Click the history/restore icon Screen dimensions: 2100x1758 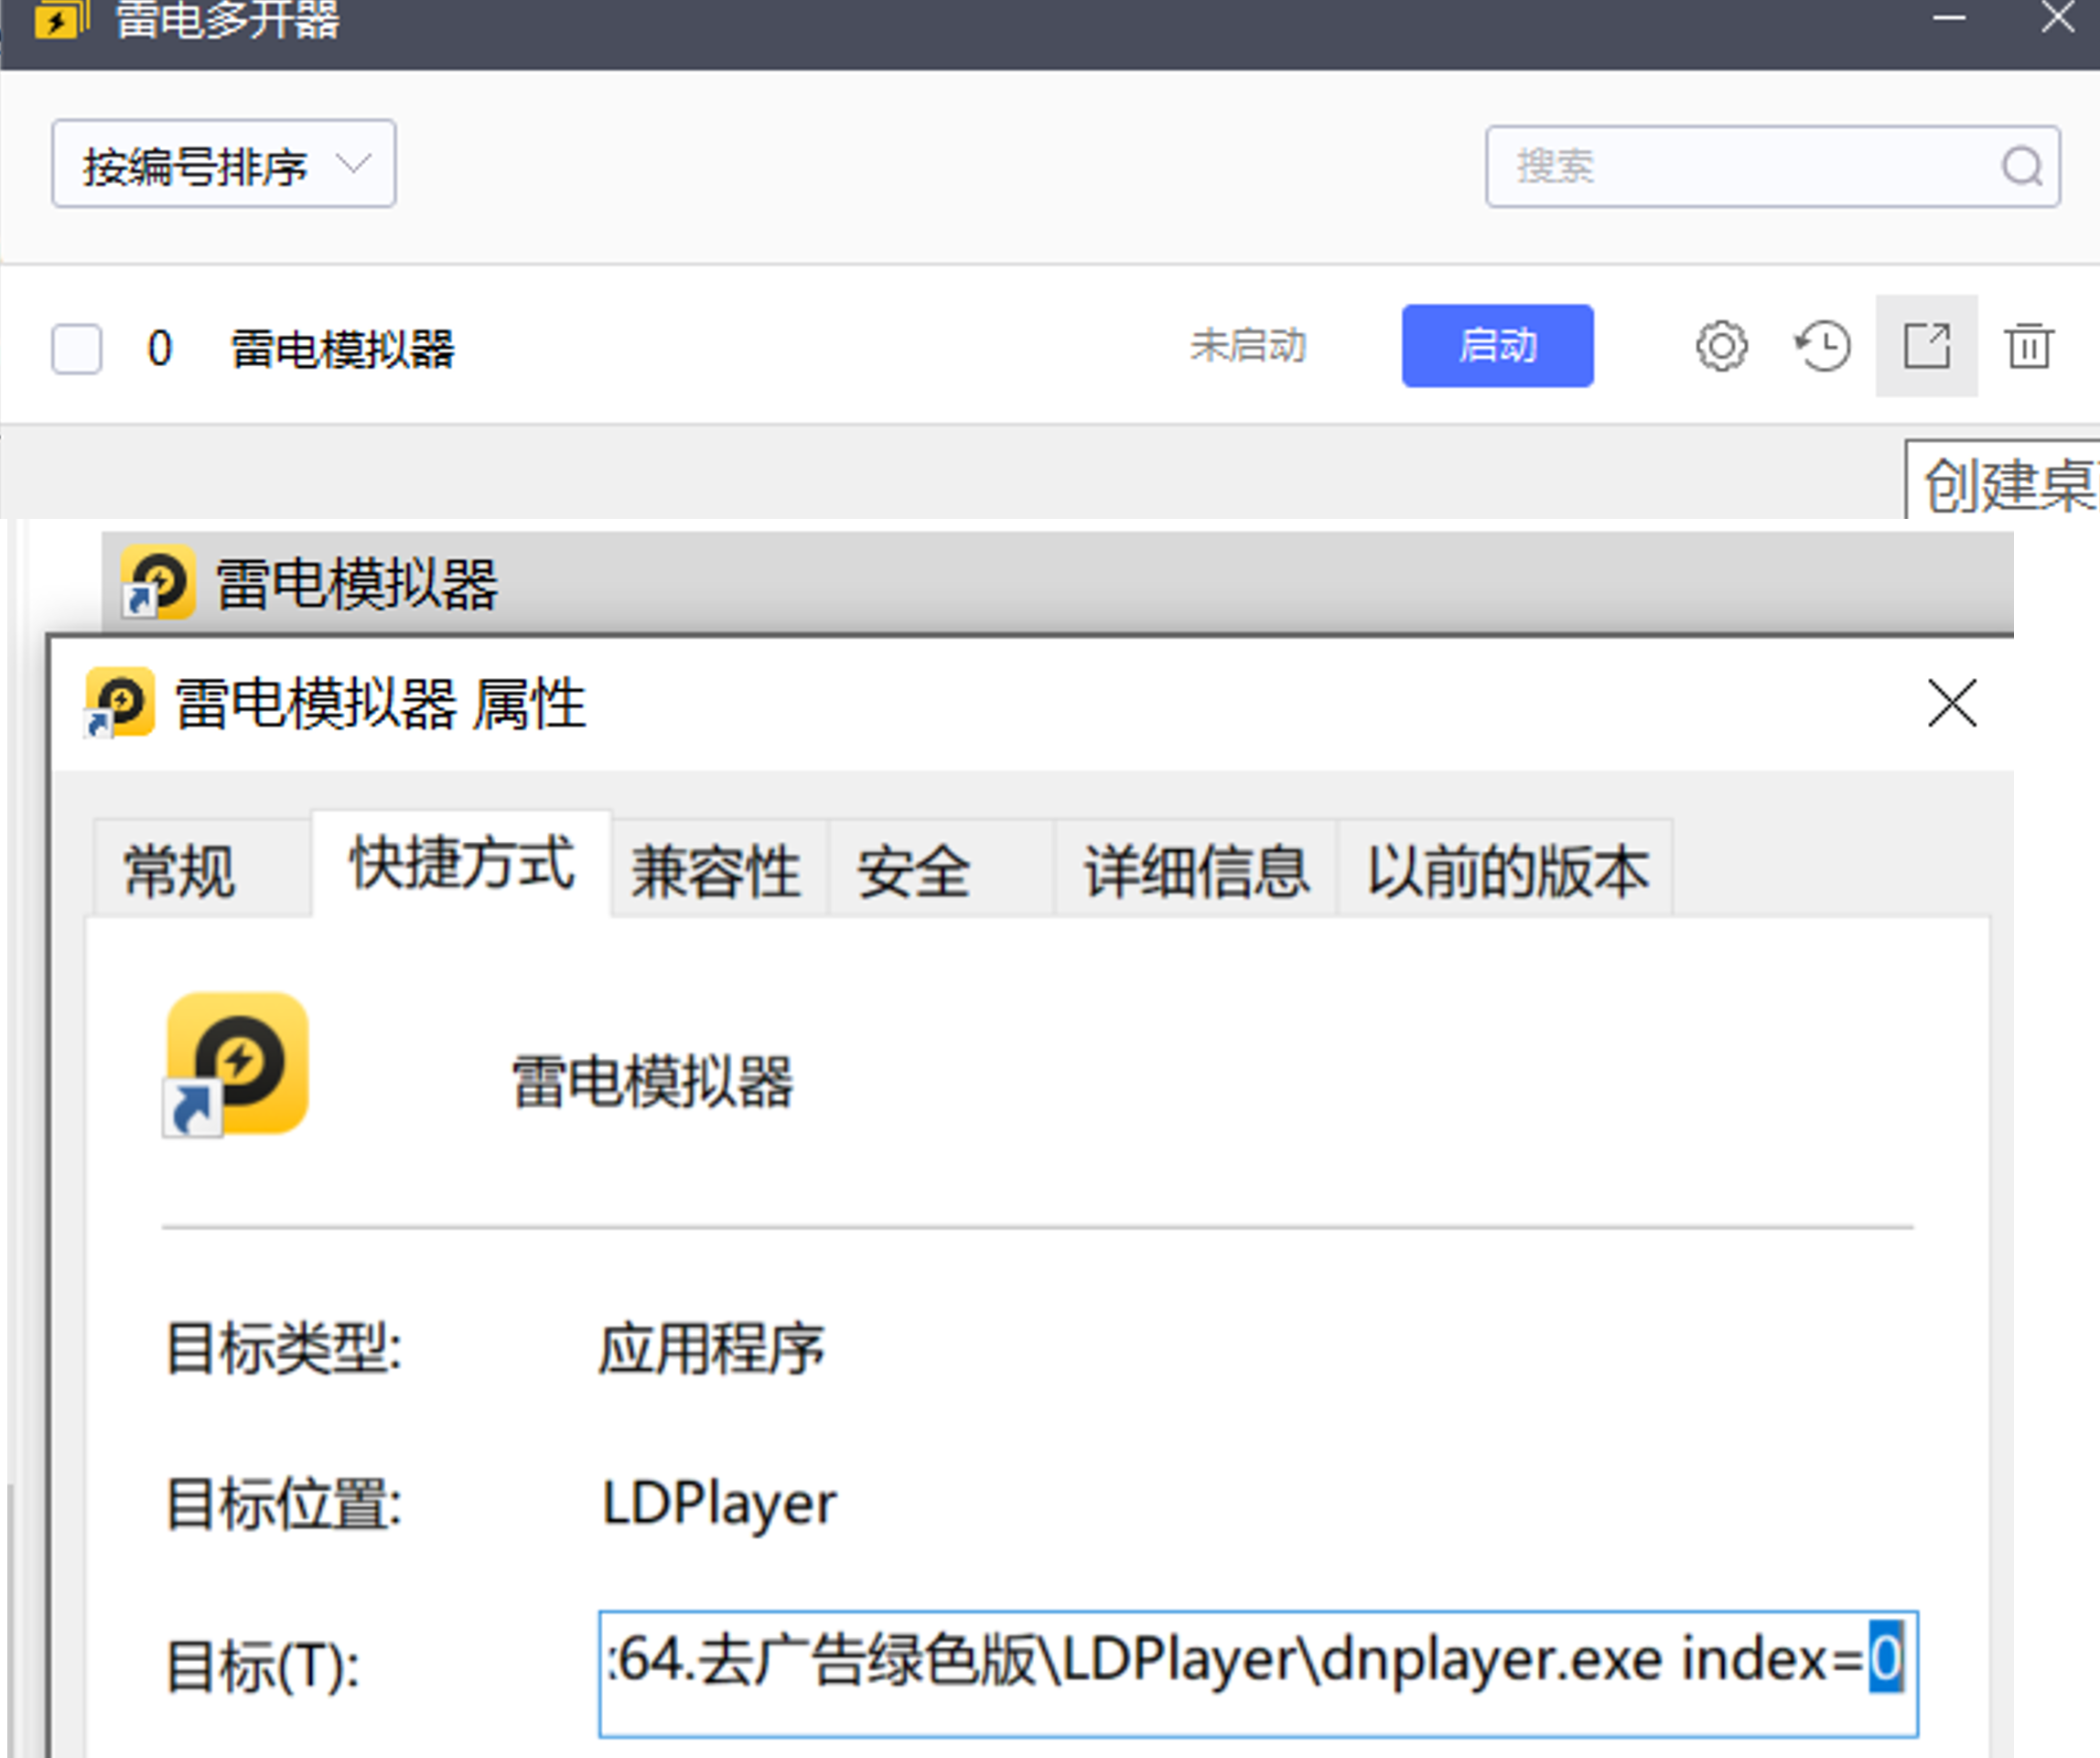(x=1819, y=345)
